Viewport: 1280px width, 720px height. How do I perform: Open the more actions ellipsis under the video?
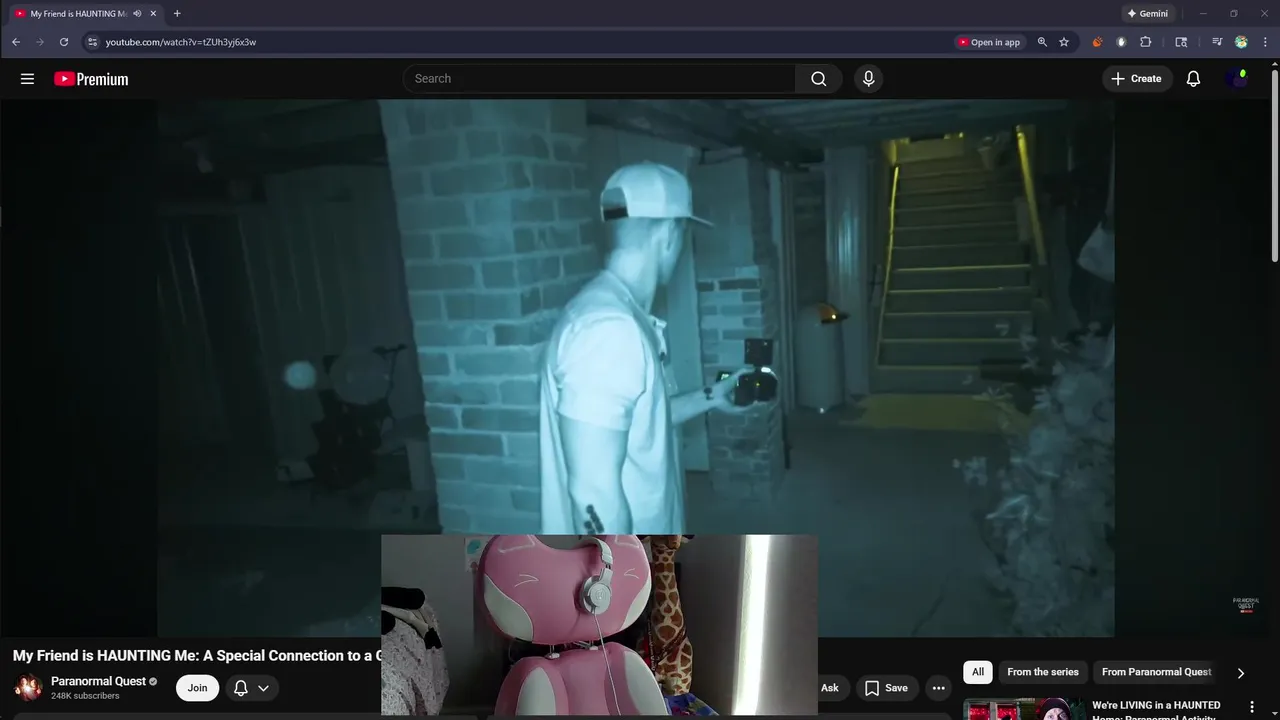(938, 688)
